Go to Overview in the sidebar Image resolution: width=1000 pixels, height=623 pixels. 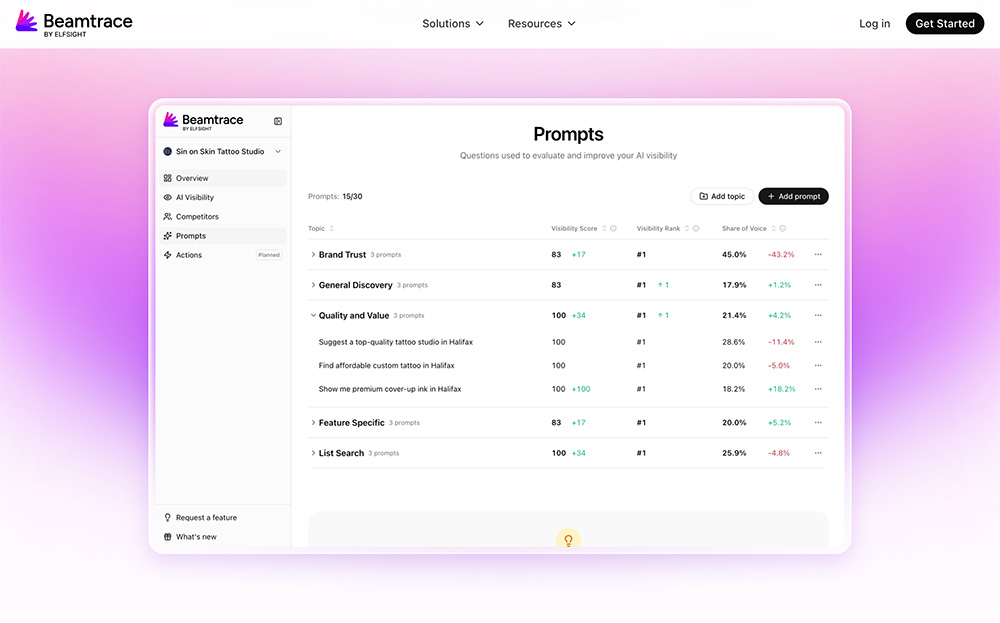(x=223, y=179)
